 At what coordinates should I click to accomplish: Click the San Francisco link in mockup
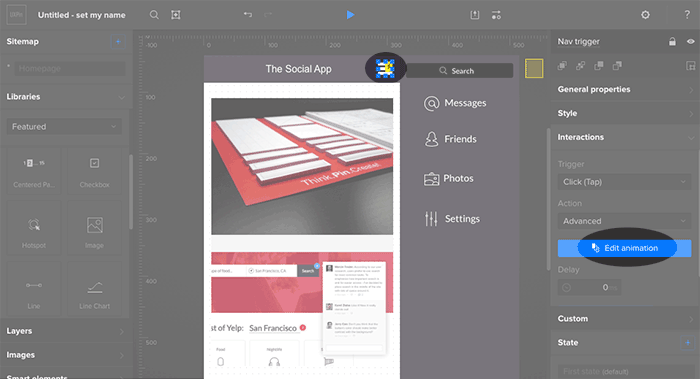coord(273,328)
